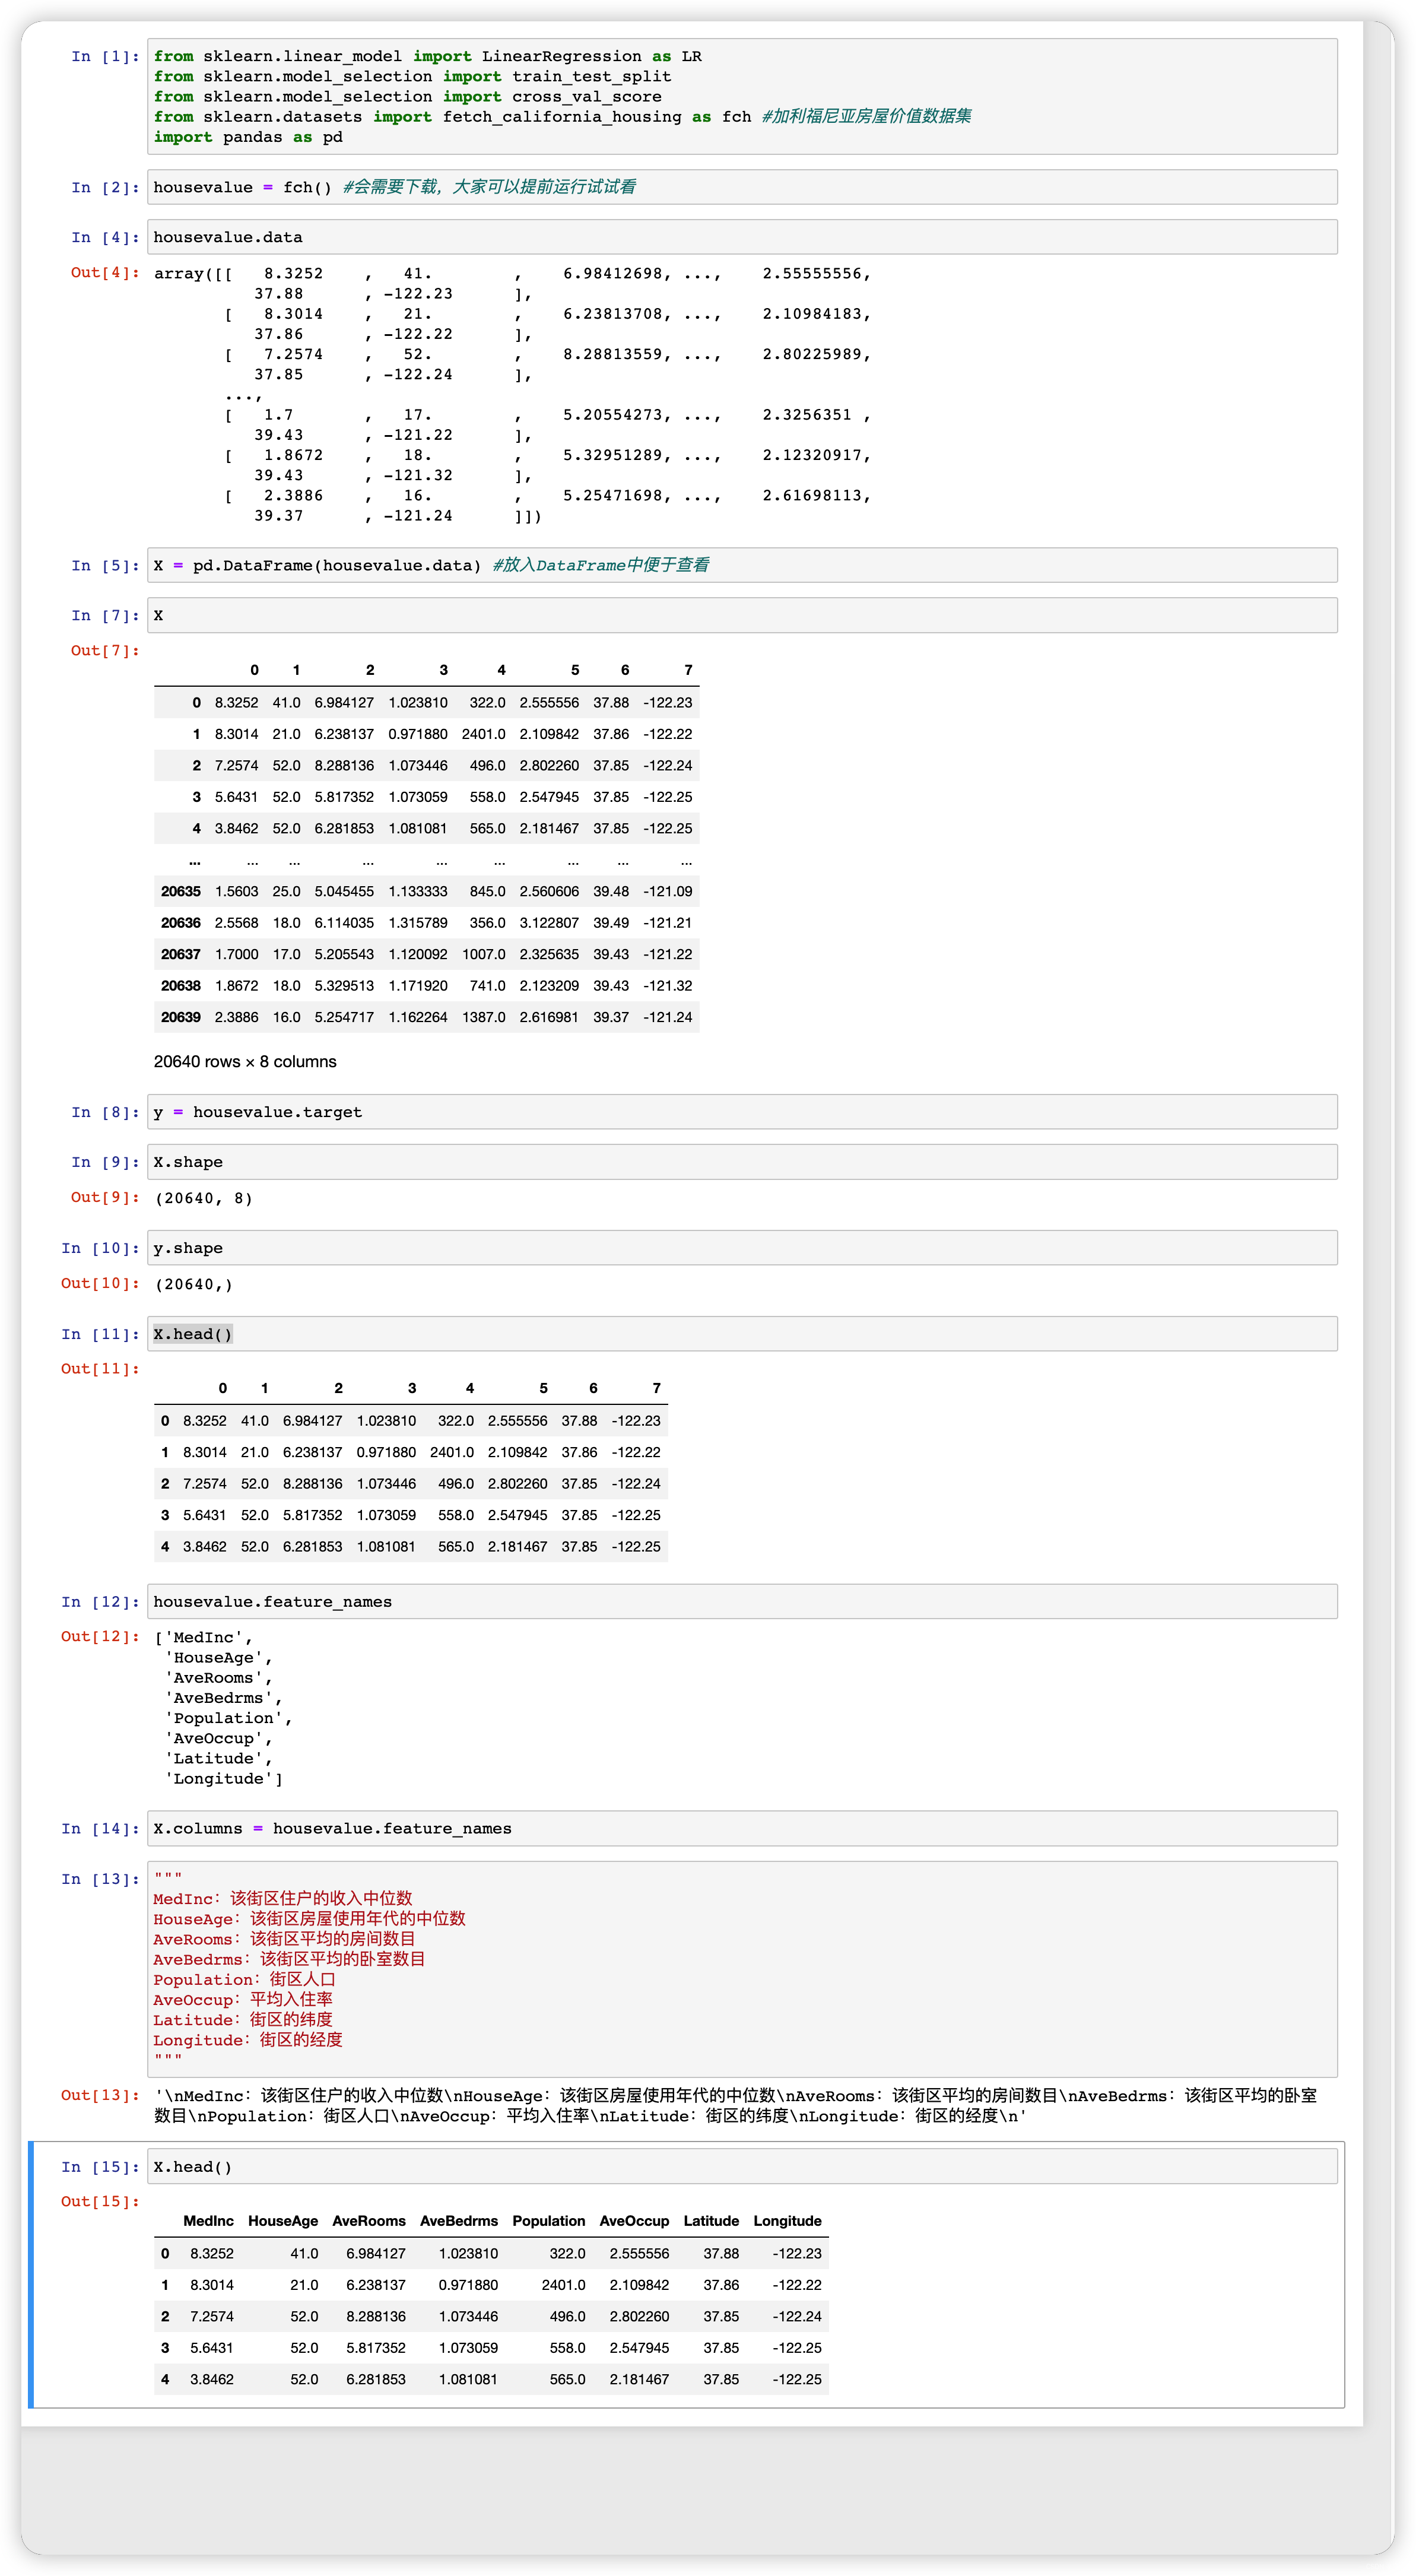Click the Latitude column header

(711, 2221)
